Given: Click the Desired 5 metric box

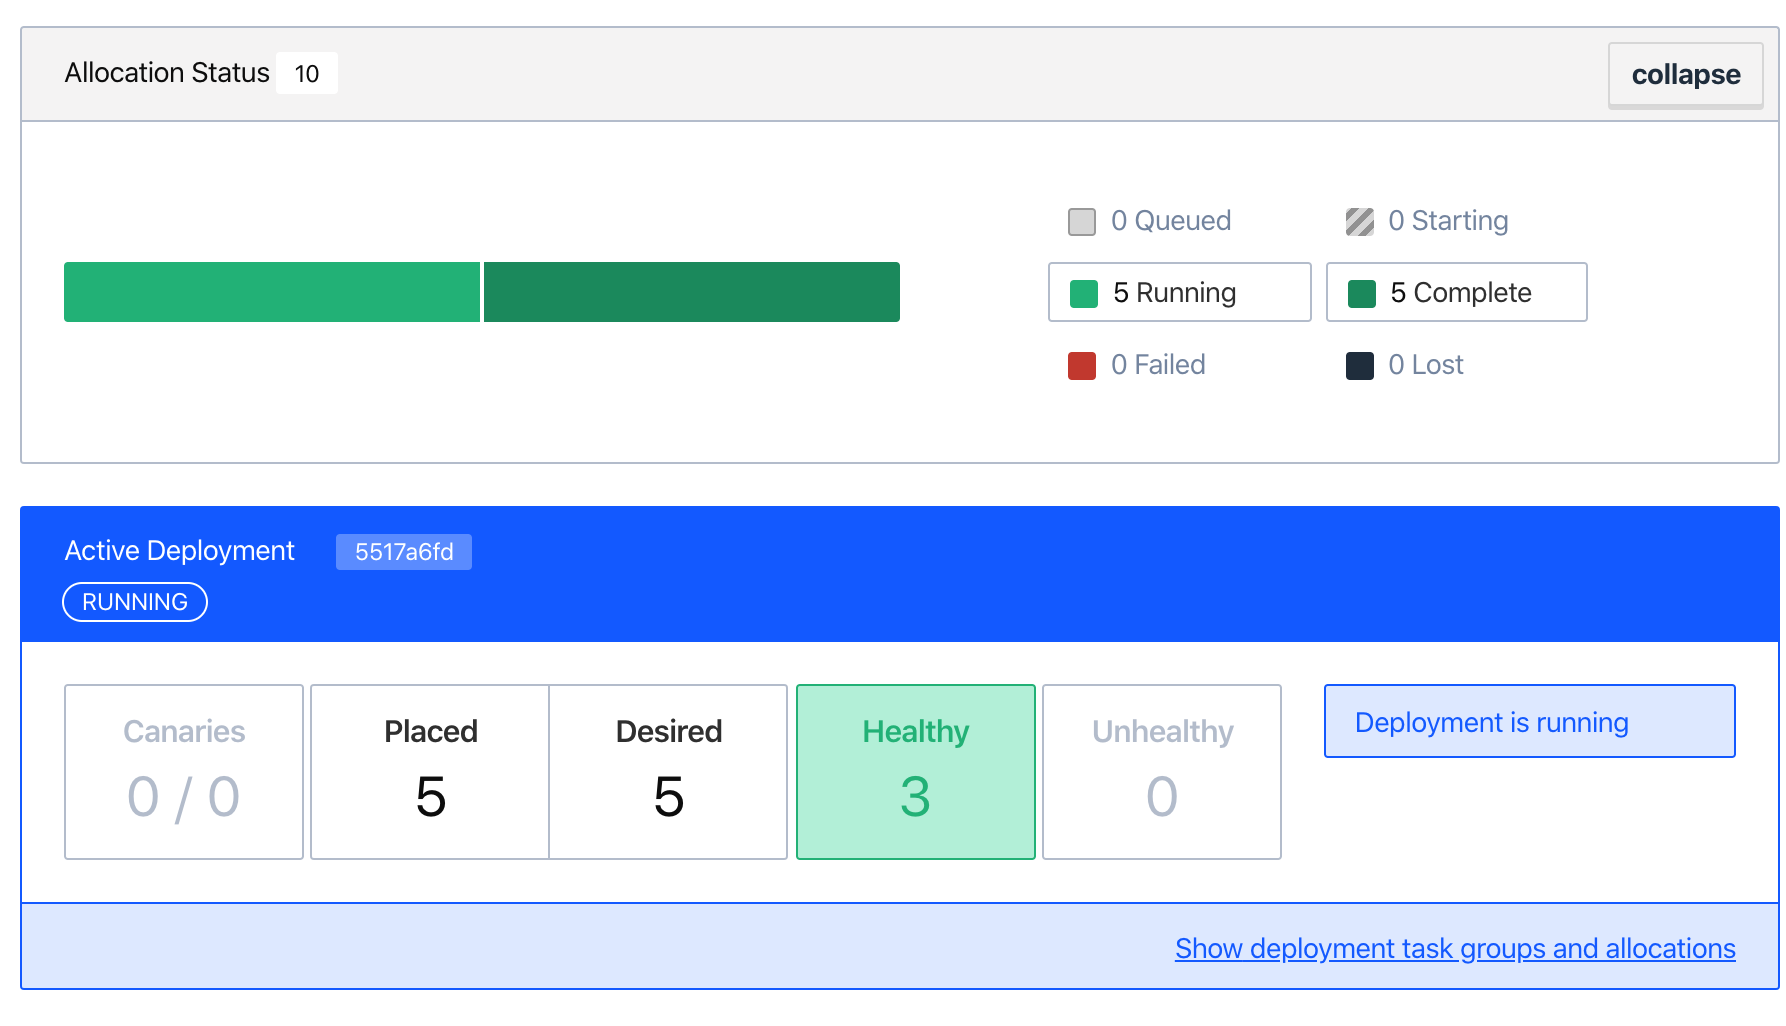Looking at the screenshot, I should click(x=669, y=772).
